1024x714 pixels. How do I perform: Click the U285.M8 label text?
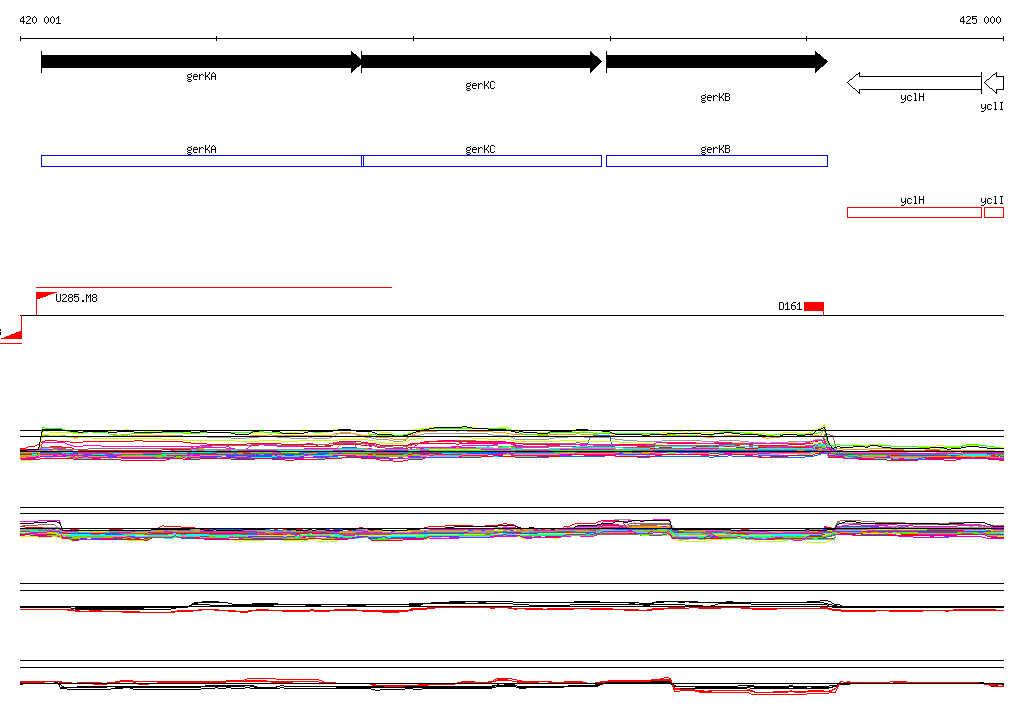(x=76, y=299)
